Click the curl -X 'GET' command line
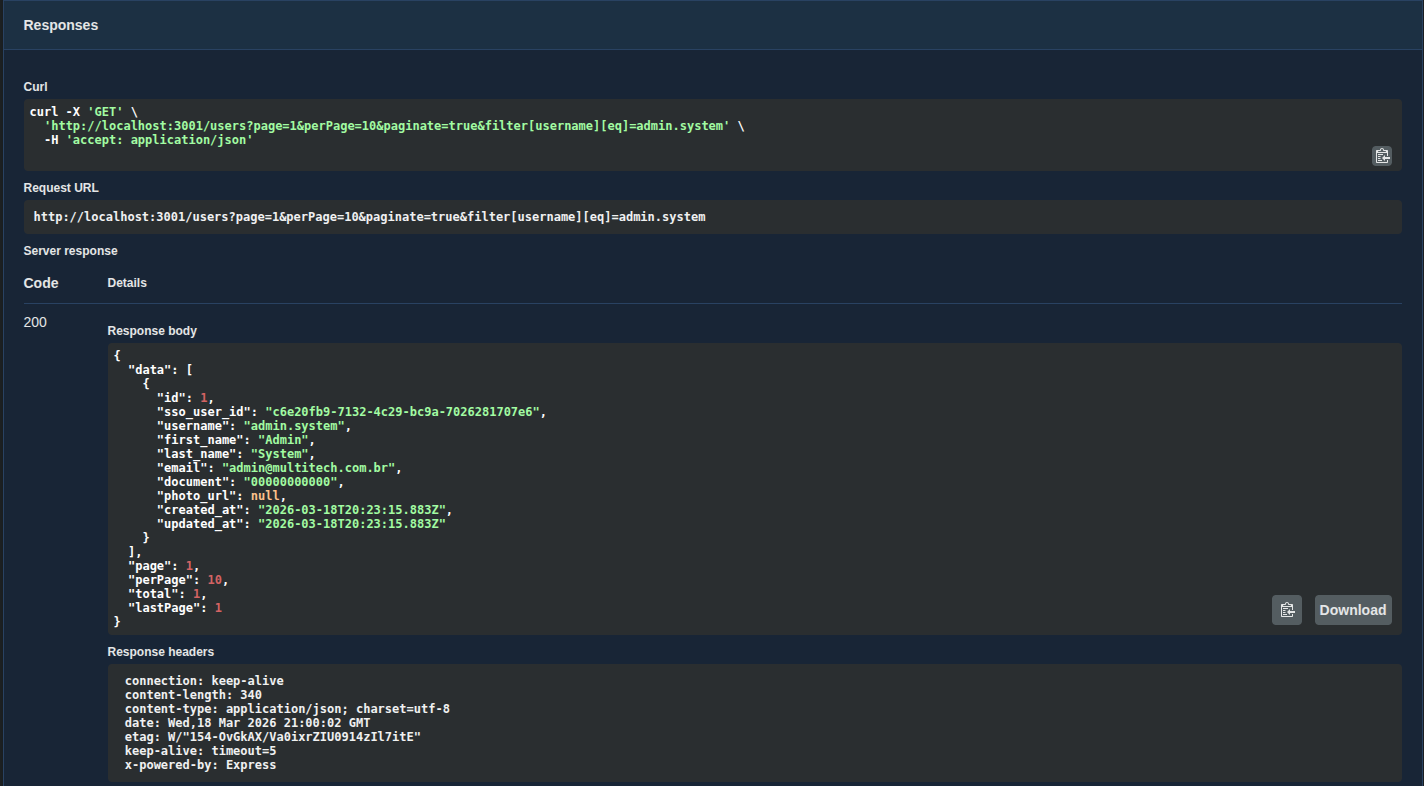The image size is (1424, 786). click(x=84, y=112)
